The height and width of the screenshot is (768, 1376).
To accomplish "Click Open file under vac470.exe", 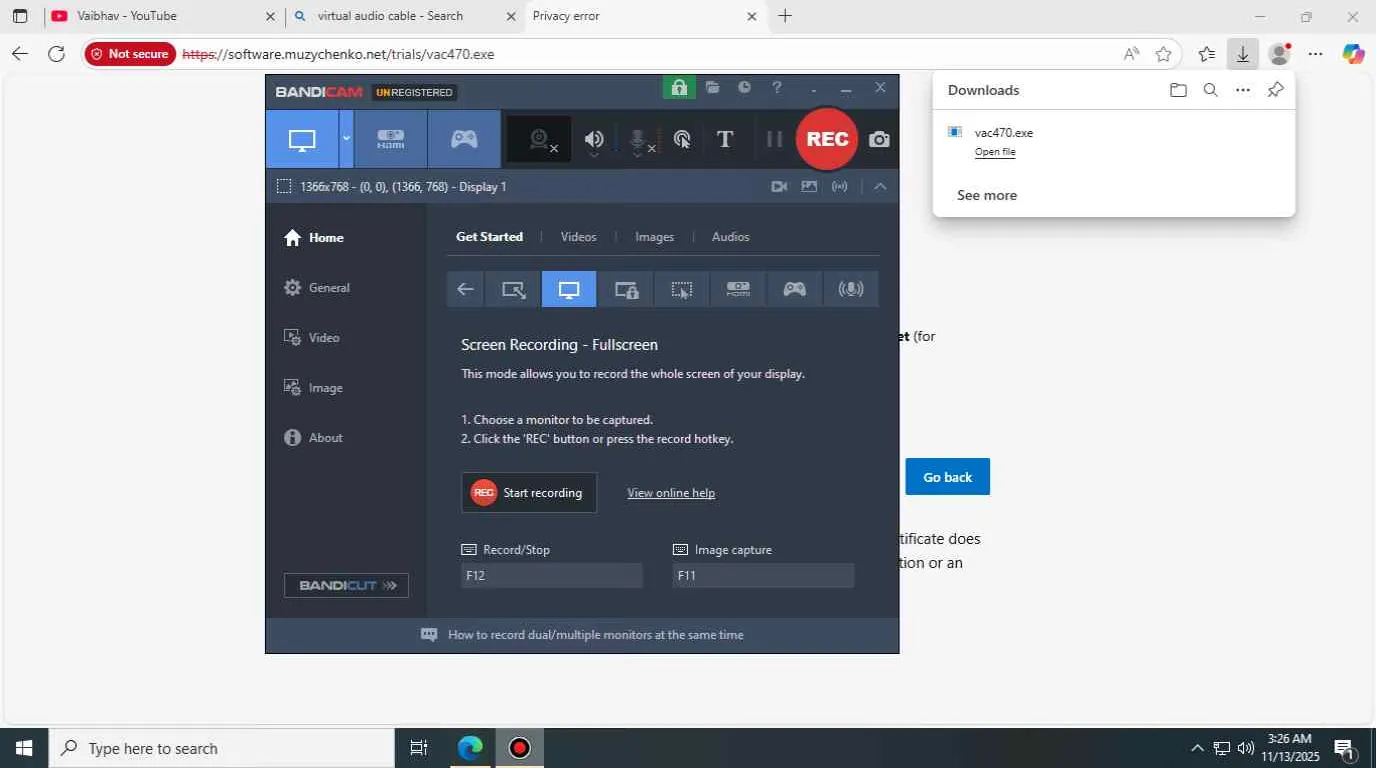I will 995,152.
